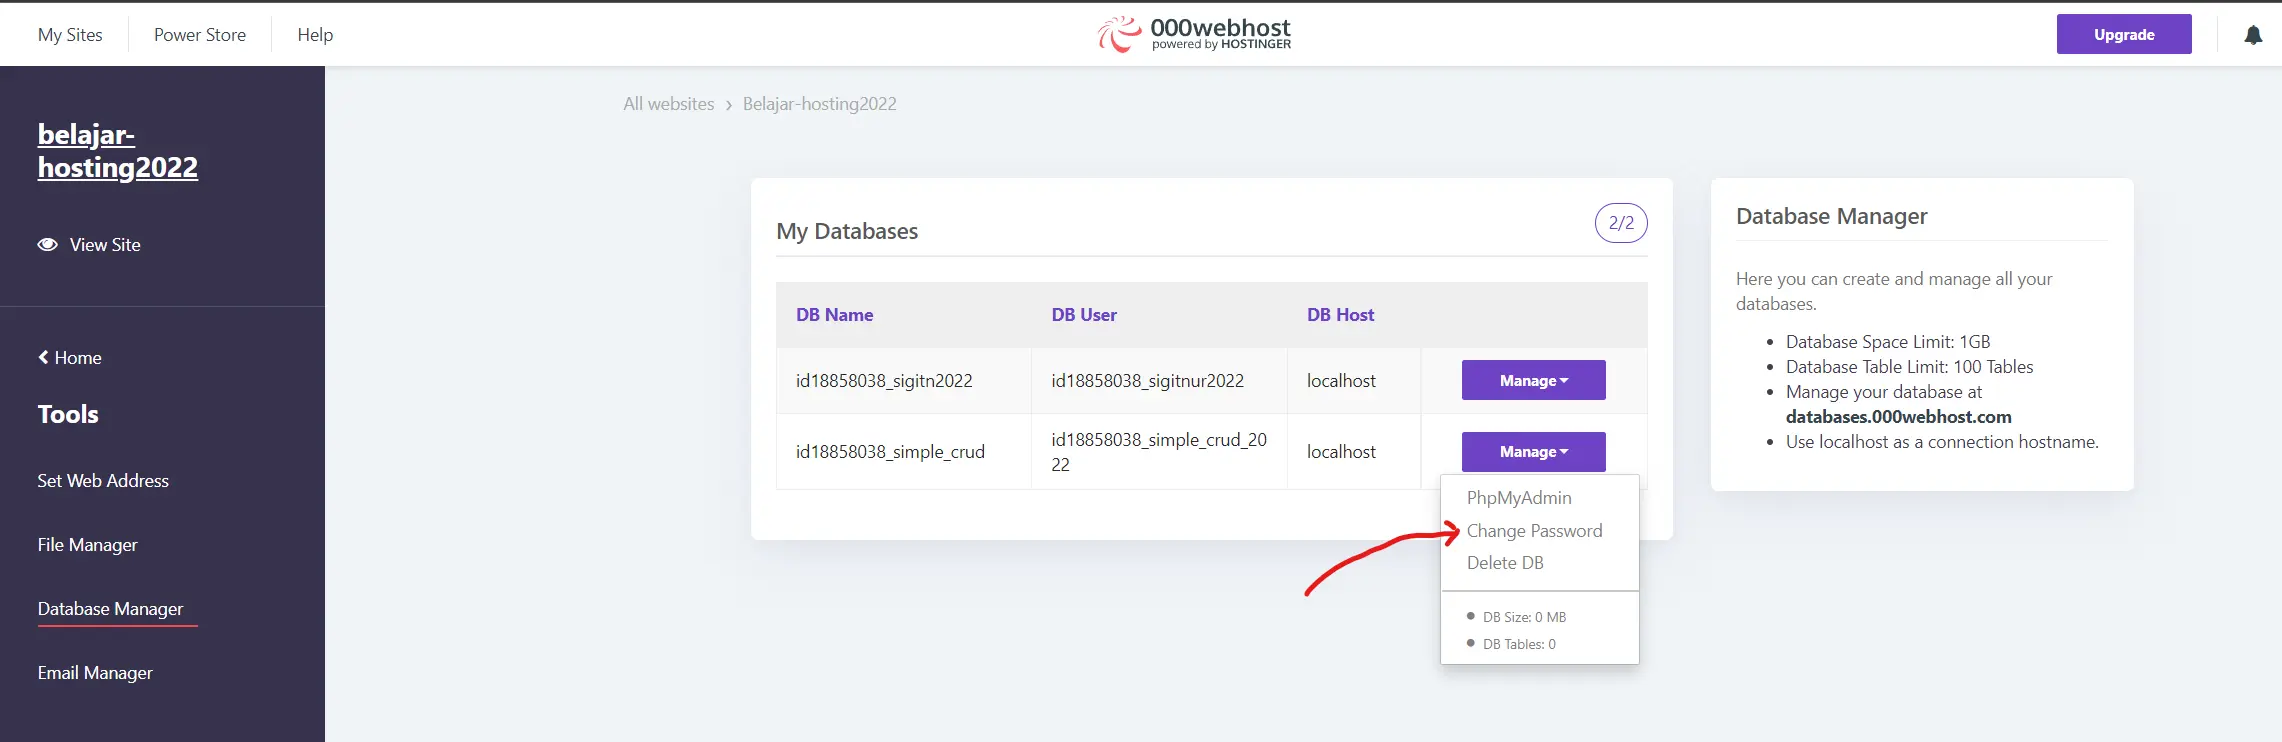The width and height of the screenshot is (2282, 742).
Task: Go to All websites breadcrumb
Action: click(669, 104)
